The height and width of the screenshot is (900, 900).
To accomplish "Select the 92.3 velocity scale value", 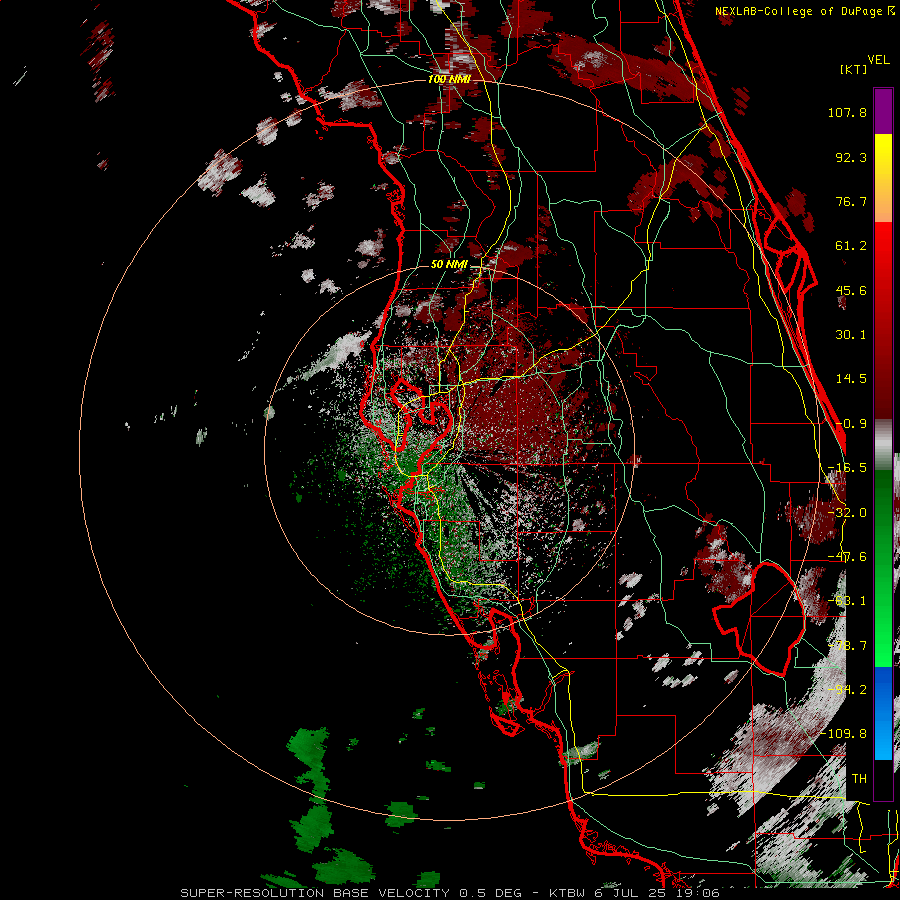I will pyautogui.click(x=851, y=157).
